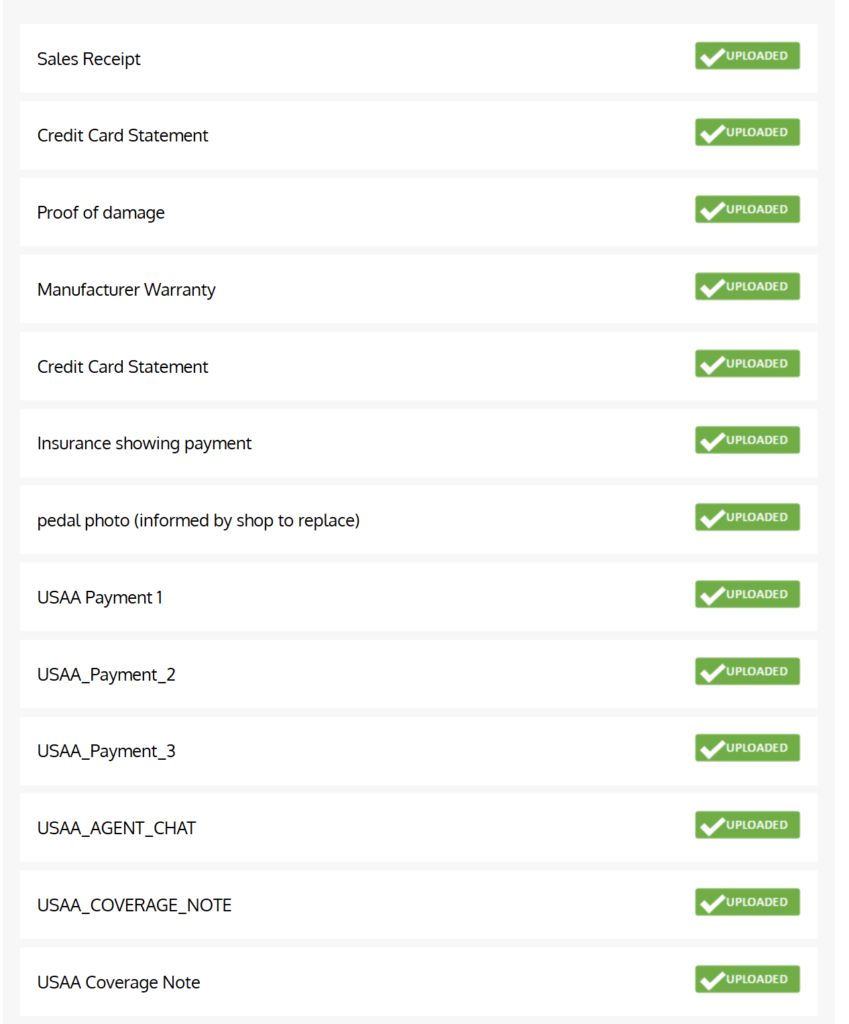Click the UPLOADED badge next to USAA_Payment_3
The image size is (849, 1024).
pyautogui.click(x=747, y=749)
